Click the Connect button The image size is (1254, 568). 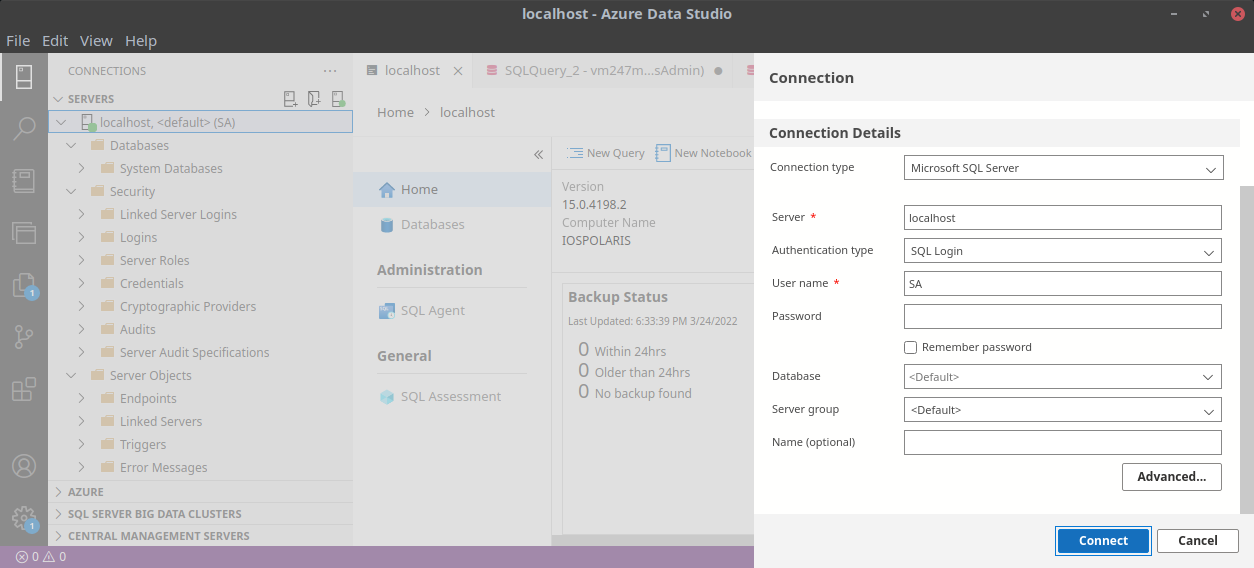click(x=1104, y=541)
